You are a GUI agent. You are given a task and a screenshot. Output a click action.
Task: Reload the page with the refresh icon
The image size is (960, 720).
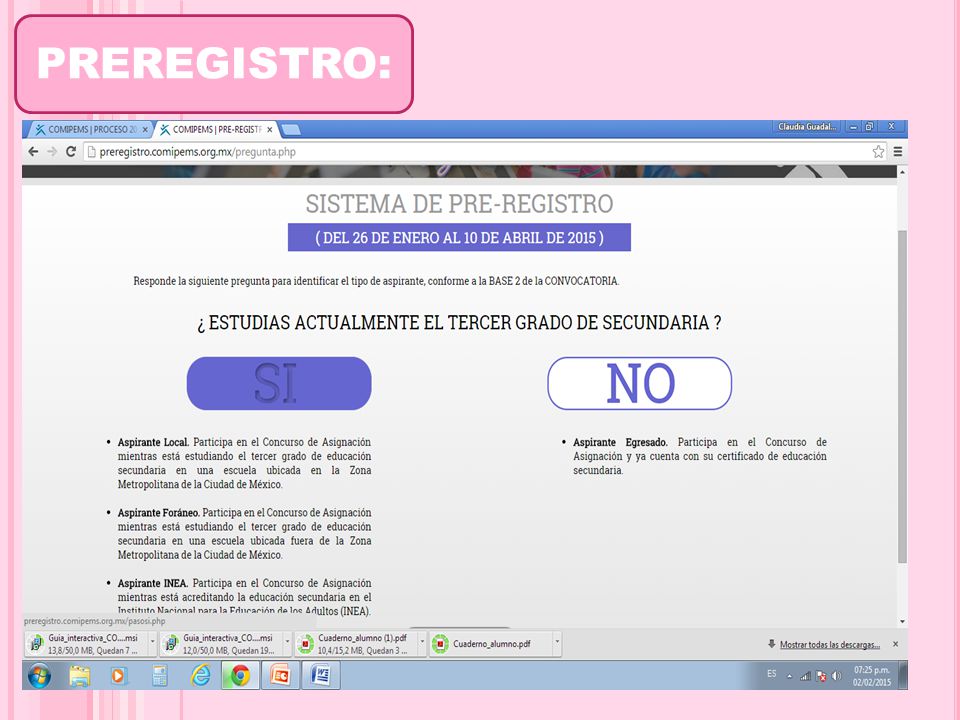point(71,151)
